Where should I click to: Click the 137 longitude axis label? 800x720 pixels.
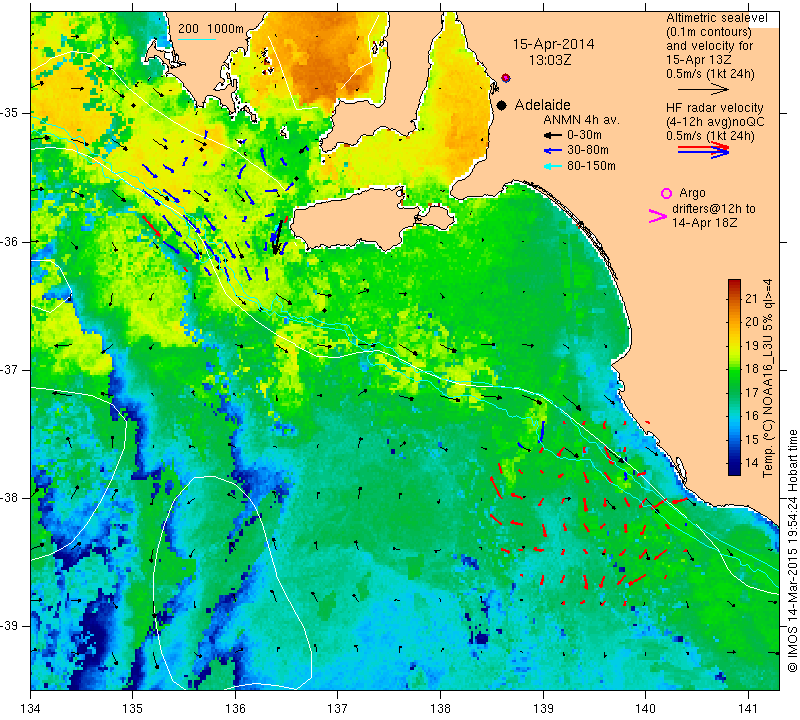pos(337,708)
